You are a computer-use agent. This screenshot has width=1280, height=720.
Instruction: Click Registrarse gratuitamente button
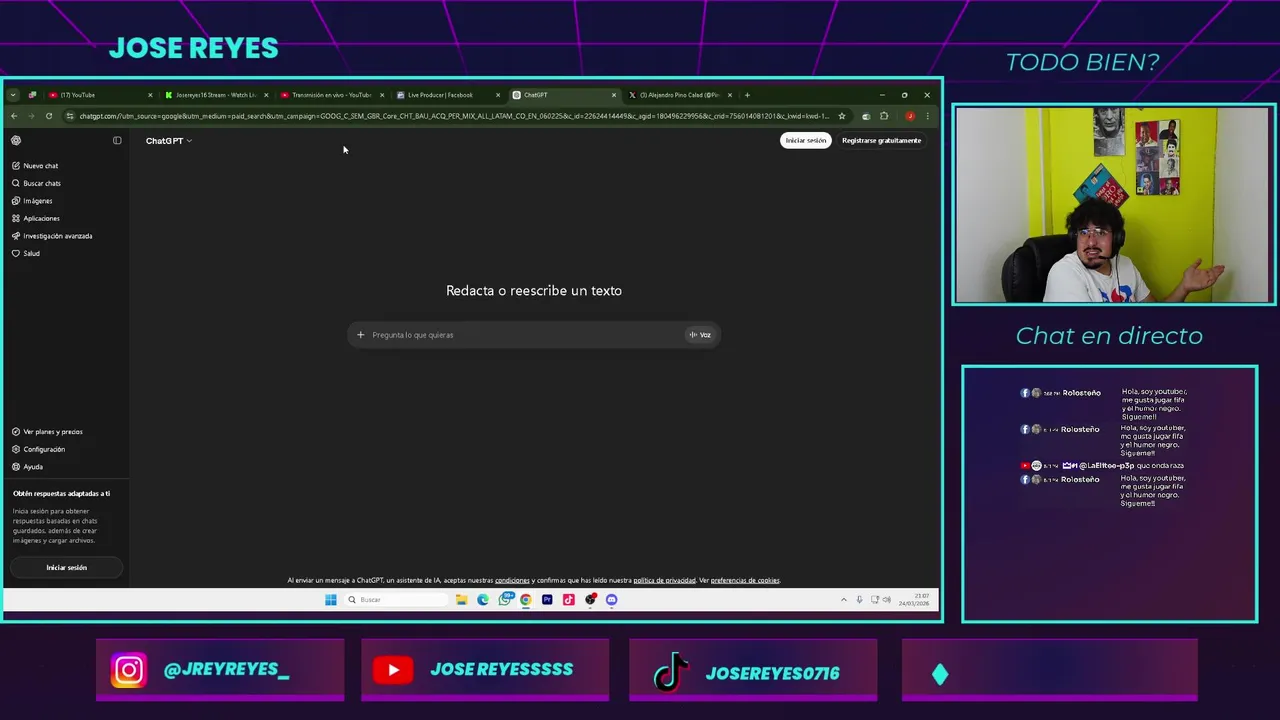pos(881,141)
